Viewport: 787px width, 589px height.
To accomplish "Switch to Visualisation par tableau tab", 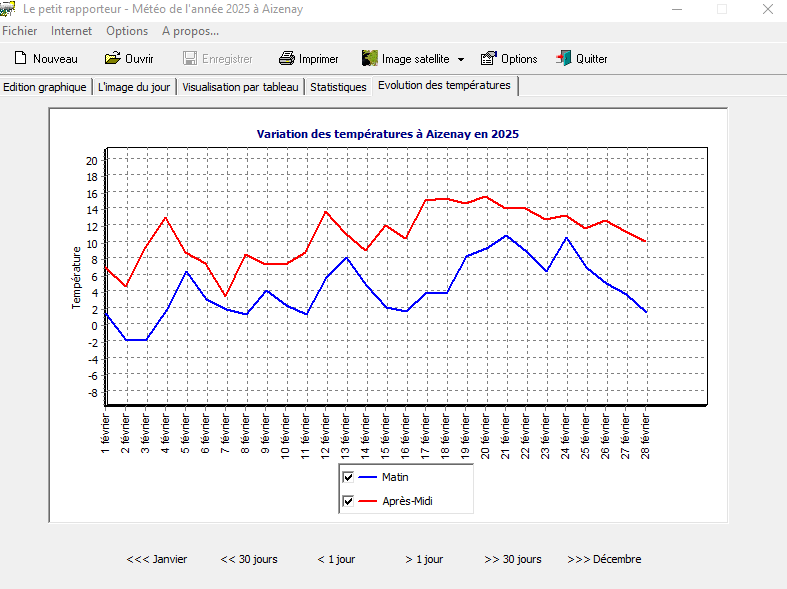I will click(x=240, y=87).
